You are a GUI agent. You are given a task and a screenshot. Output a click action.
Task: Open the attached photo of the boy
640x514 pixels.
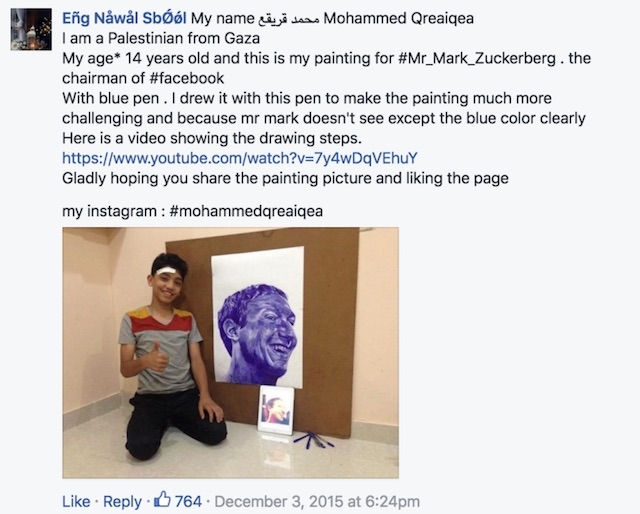230,353
